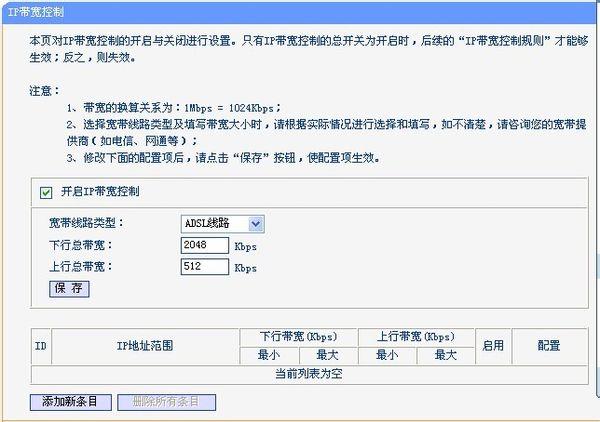Screen dimensions: 600x422
Task: Click the 下行总带宽 field showing 2048
Action: click(206, 245)
